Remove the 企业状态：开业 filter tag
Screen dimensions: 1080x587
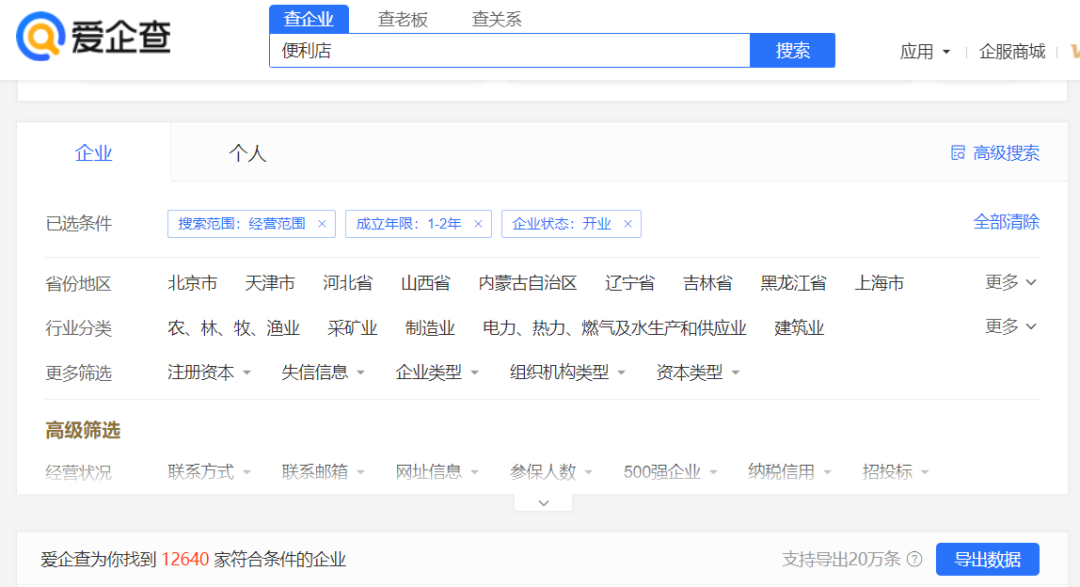click(628, 224)
